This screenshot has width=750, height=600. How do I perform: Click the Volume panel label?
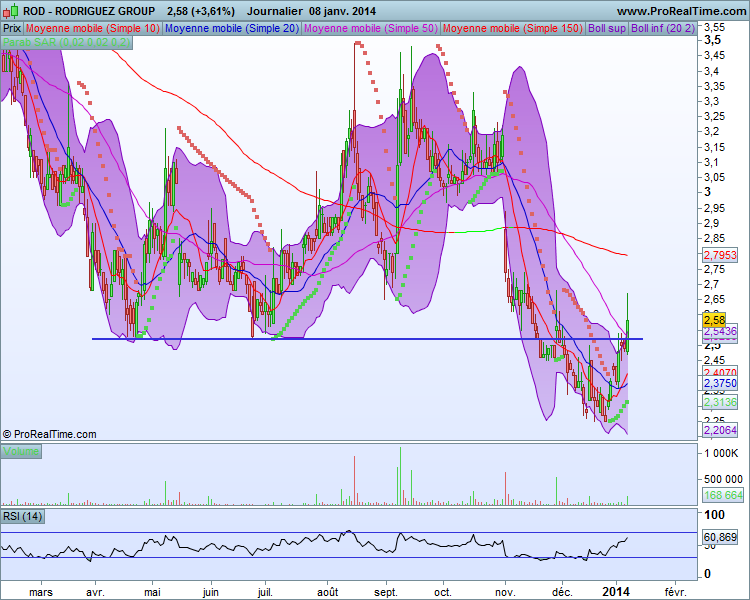(21, 451)
